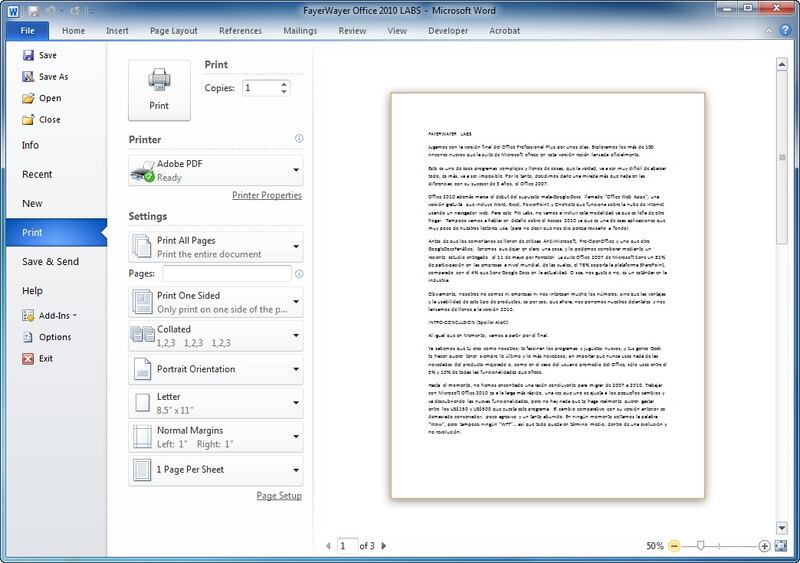Click the zoom out minus button
The height and width of the screenshot is (563, 800).
pyautogui.click(x=675, y=546)
